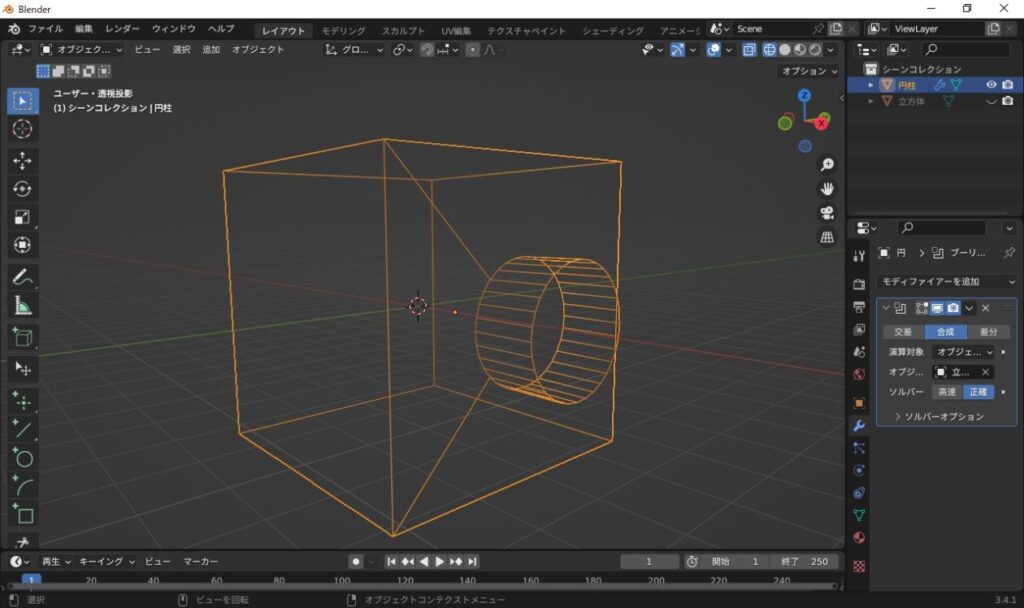The height and width of the screenshot is (608, 1024).
Task: Switch to the モデリング workspace tab
Action: [x=343, y=30]
